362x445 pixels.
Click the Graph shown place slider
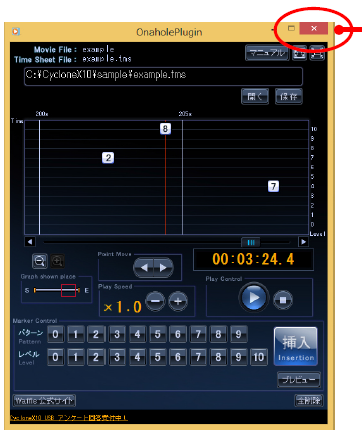[x=57, y=290]
